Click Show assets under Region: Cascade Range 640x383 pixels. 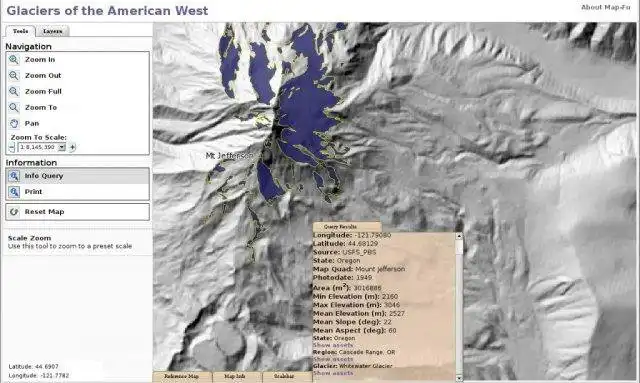pos(333,359)
